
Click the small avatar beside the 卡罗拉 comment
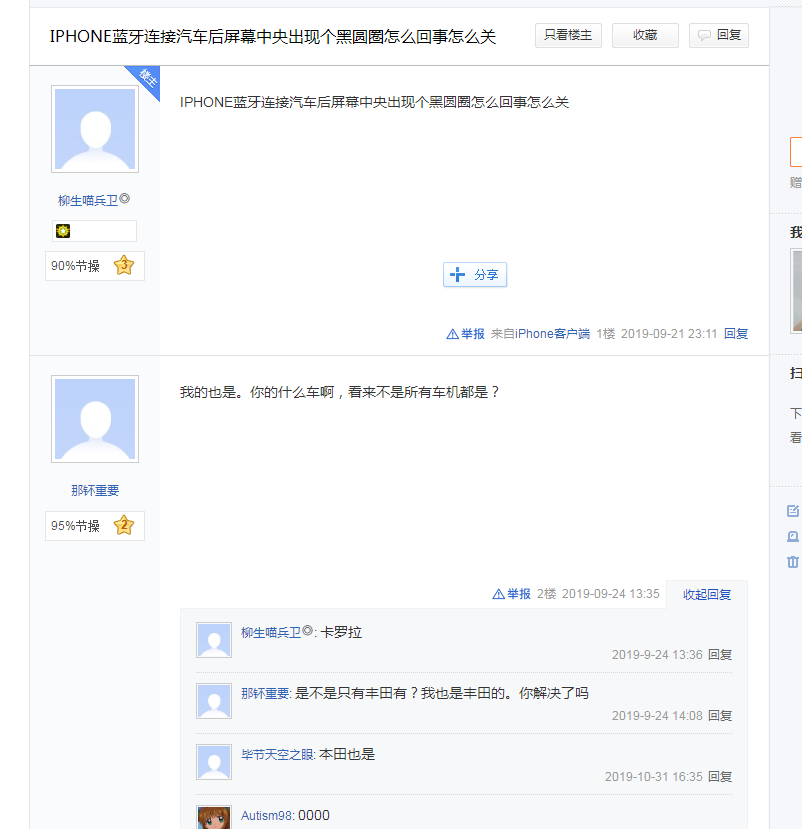click(214, 640)
